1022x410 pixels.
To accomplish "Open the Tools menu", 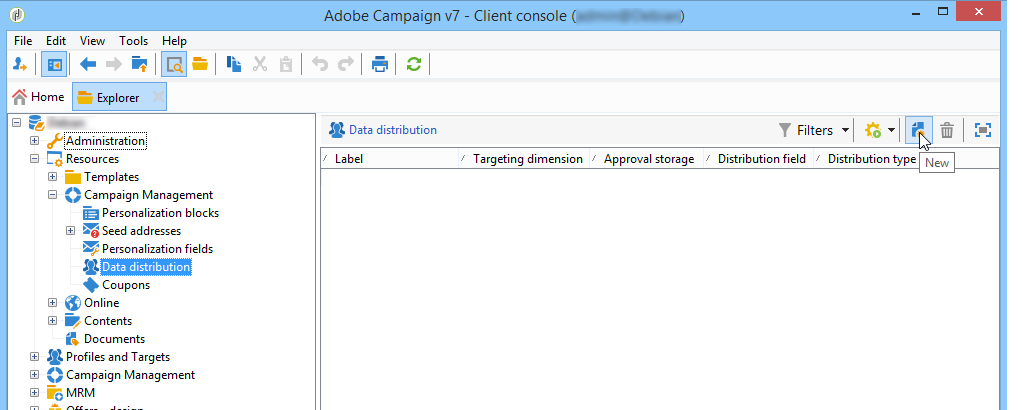I will (x=134, y=40).
